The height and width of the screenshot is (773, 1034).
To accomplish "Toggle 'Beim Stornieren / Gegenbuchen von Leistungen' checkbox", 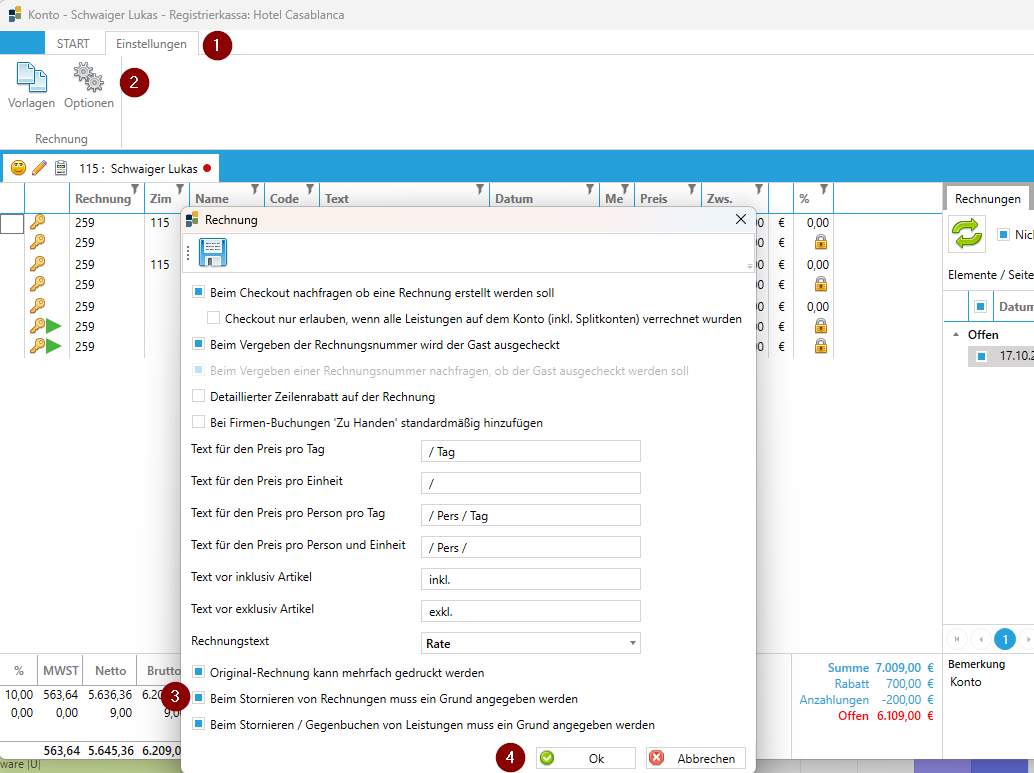I will [198, 724].
